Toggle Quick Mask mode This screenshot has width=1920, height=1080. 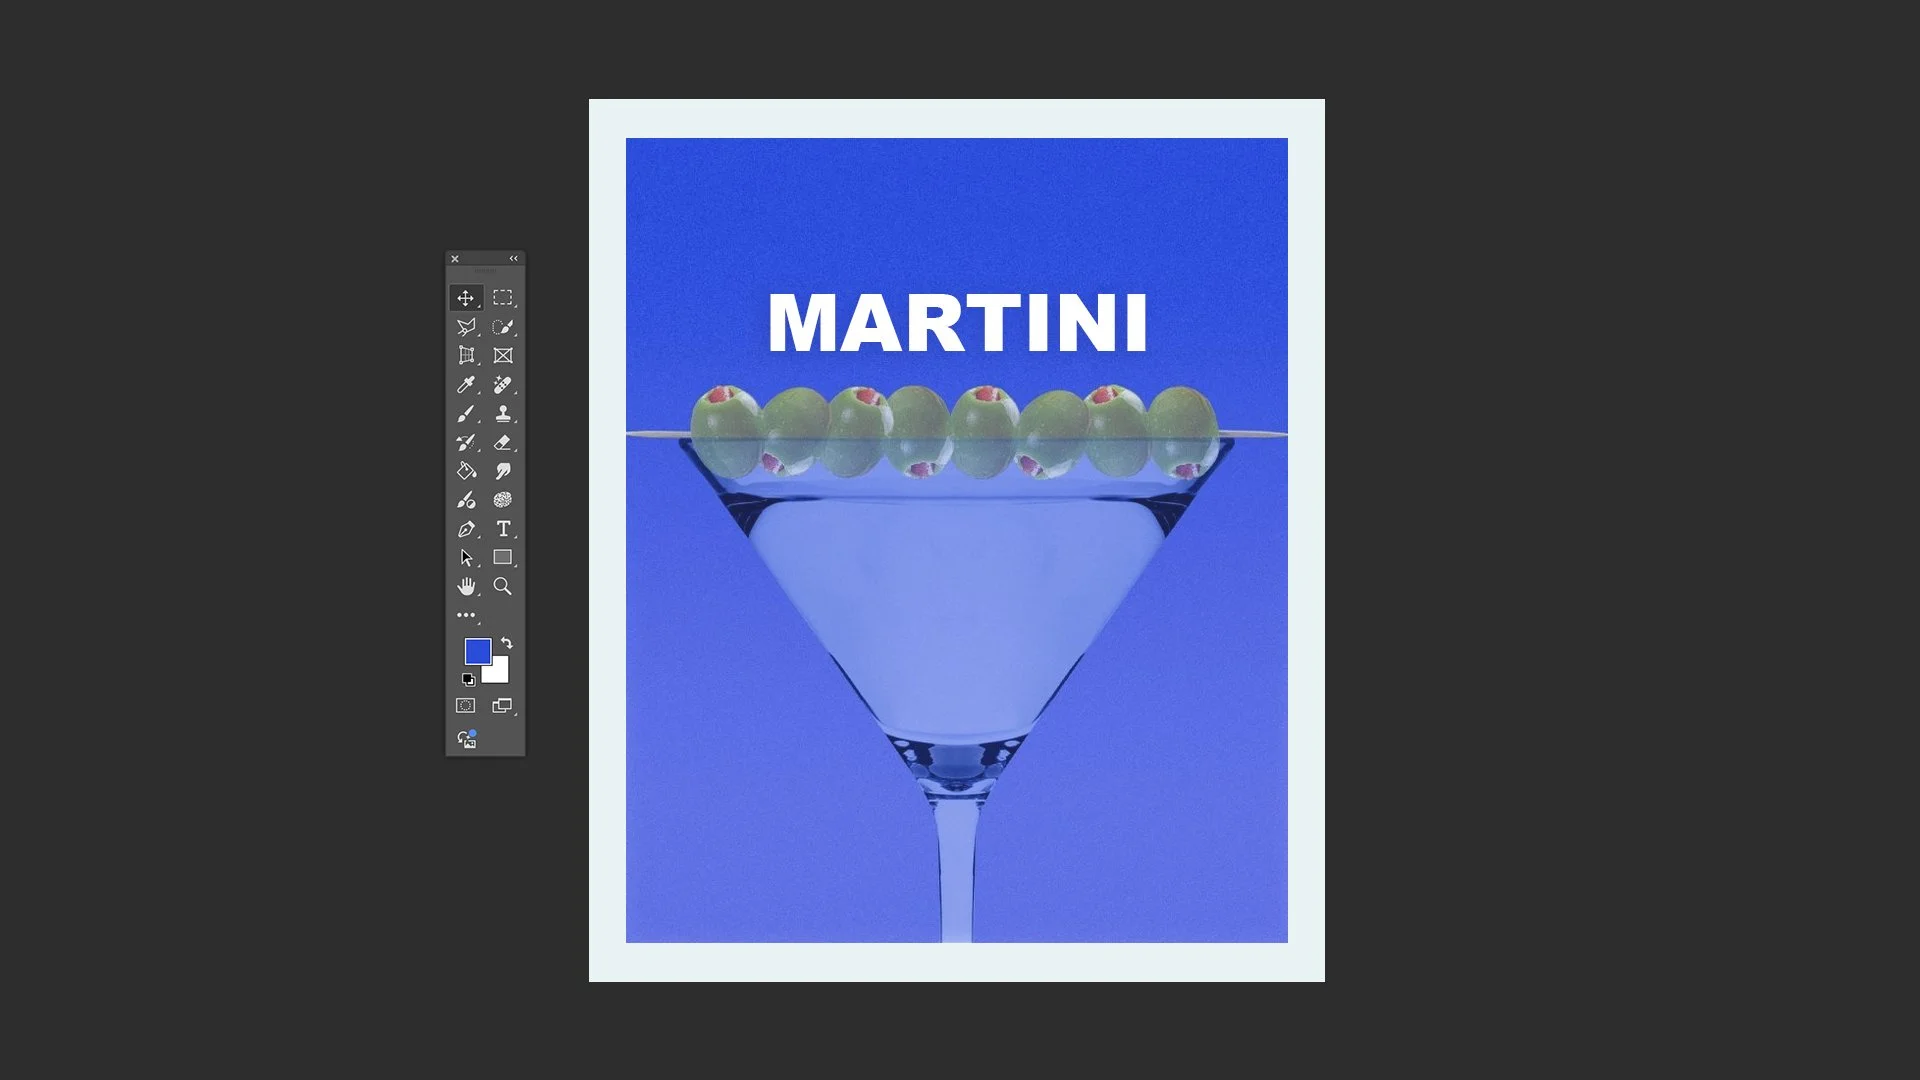click(466, 706)
